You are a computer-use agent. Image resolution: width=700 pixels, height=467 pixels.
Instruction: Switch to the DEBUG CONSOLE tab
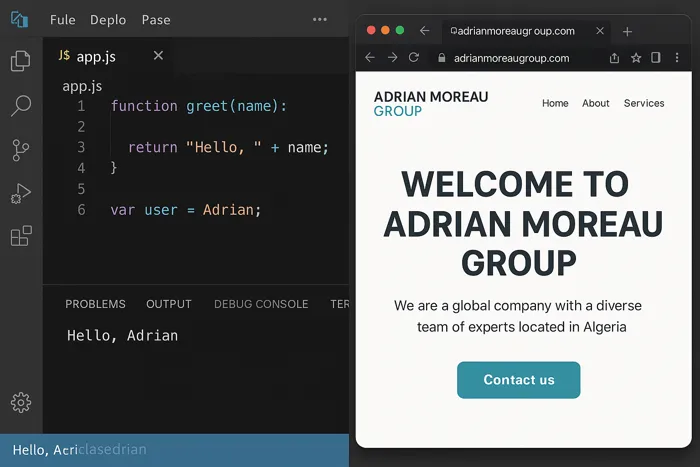[261, 304]
